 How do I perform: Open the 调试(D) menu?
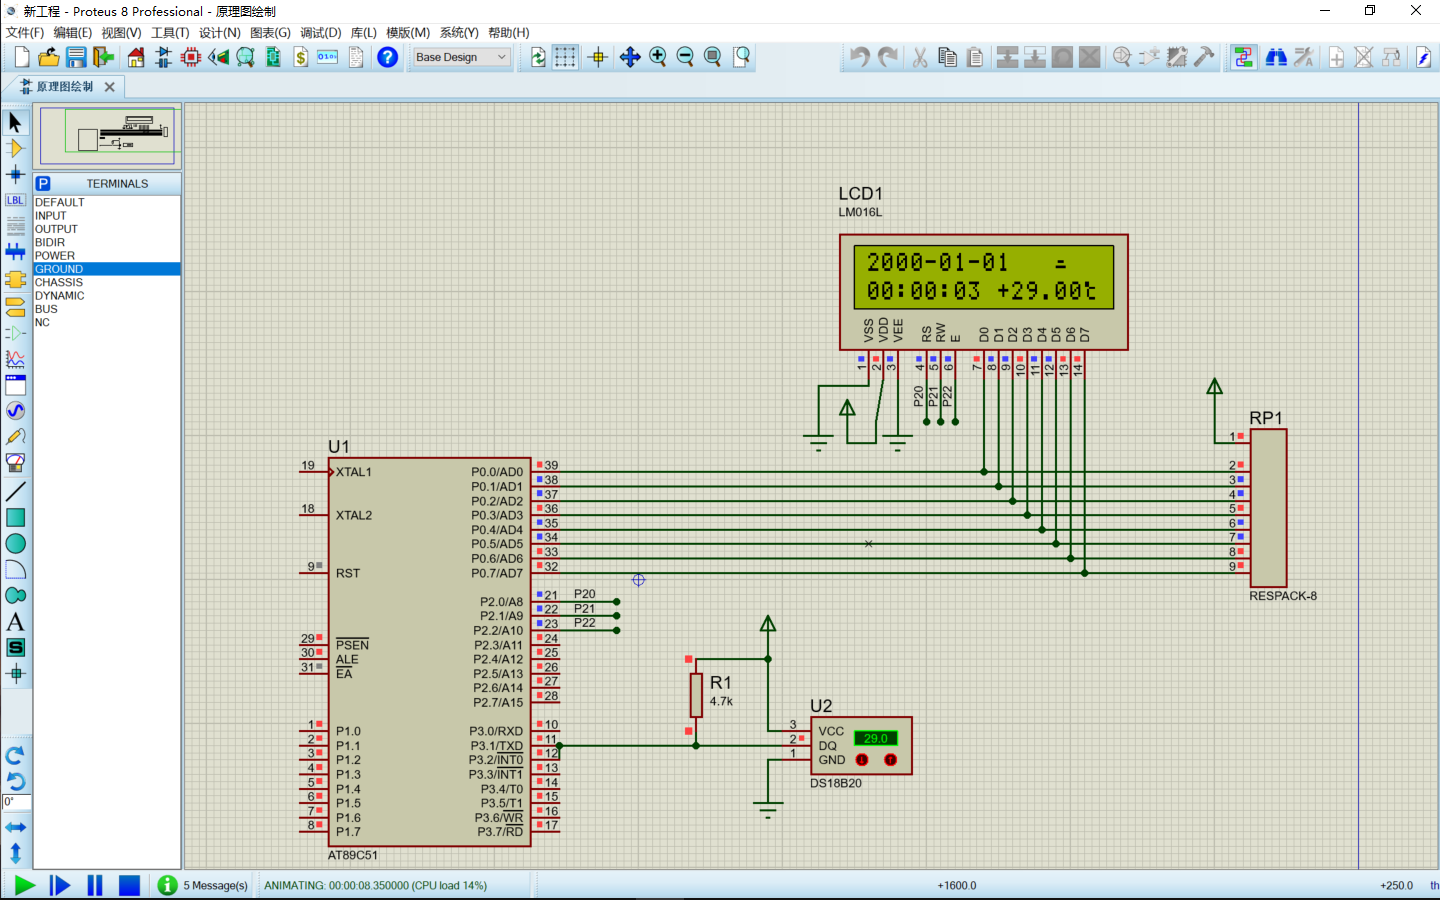(x=320, y=33)
